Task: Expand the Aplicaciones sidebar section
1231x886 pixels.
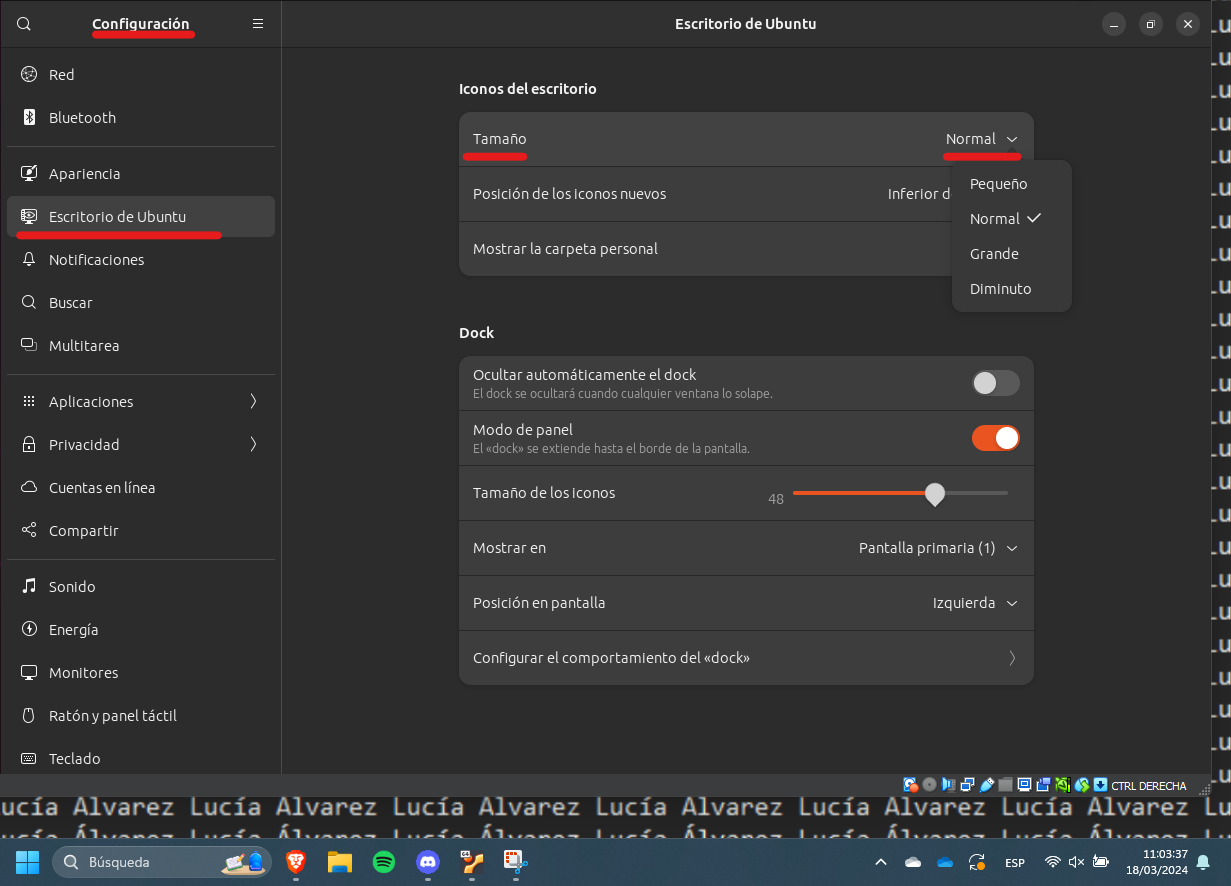Action: click(140, 401)
